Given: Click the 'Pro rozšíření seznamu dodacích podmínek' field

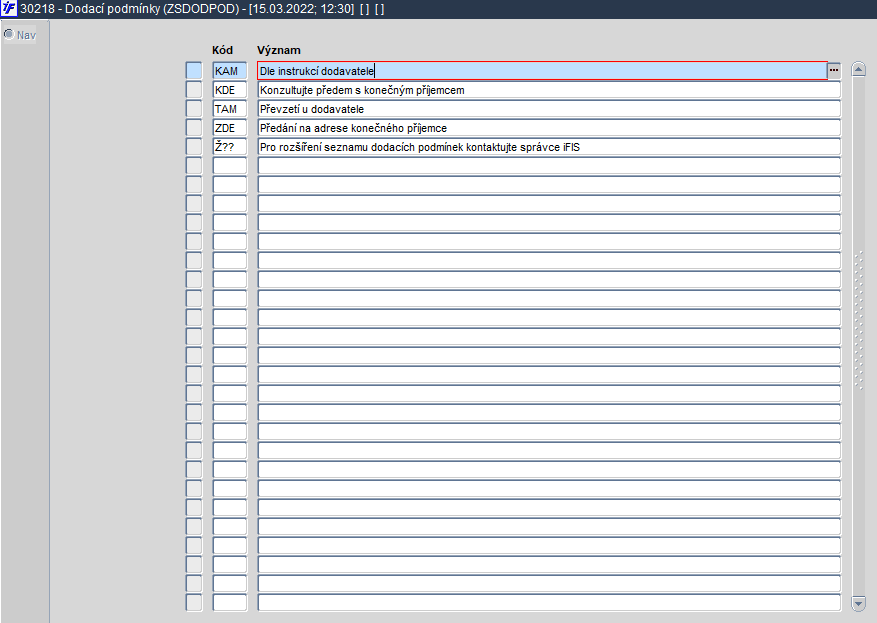Looking at the screenshot, I should point(549,147).
